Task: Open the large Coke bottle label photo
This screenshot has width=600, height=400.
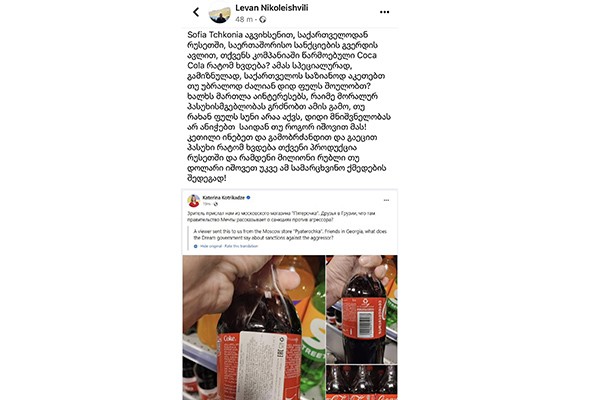Action: 254,328
